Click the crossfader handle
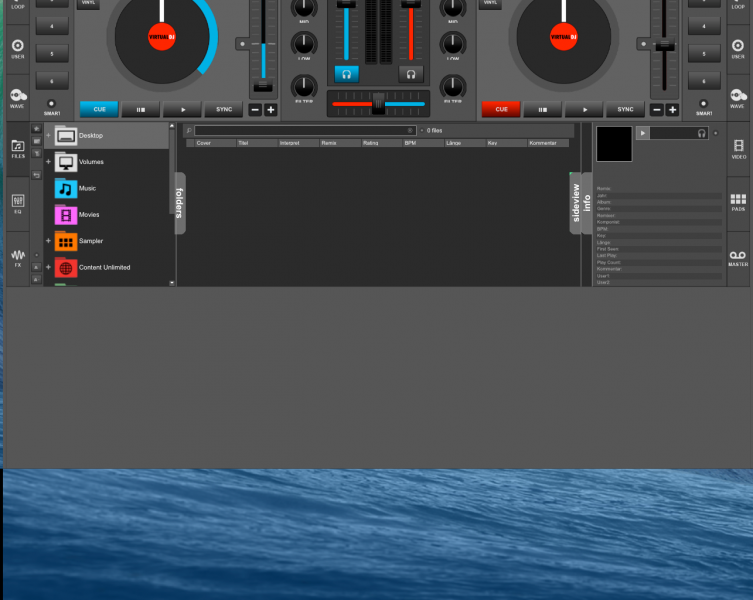The height and width of the screenshot is (600, 753). pos(378,104)
